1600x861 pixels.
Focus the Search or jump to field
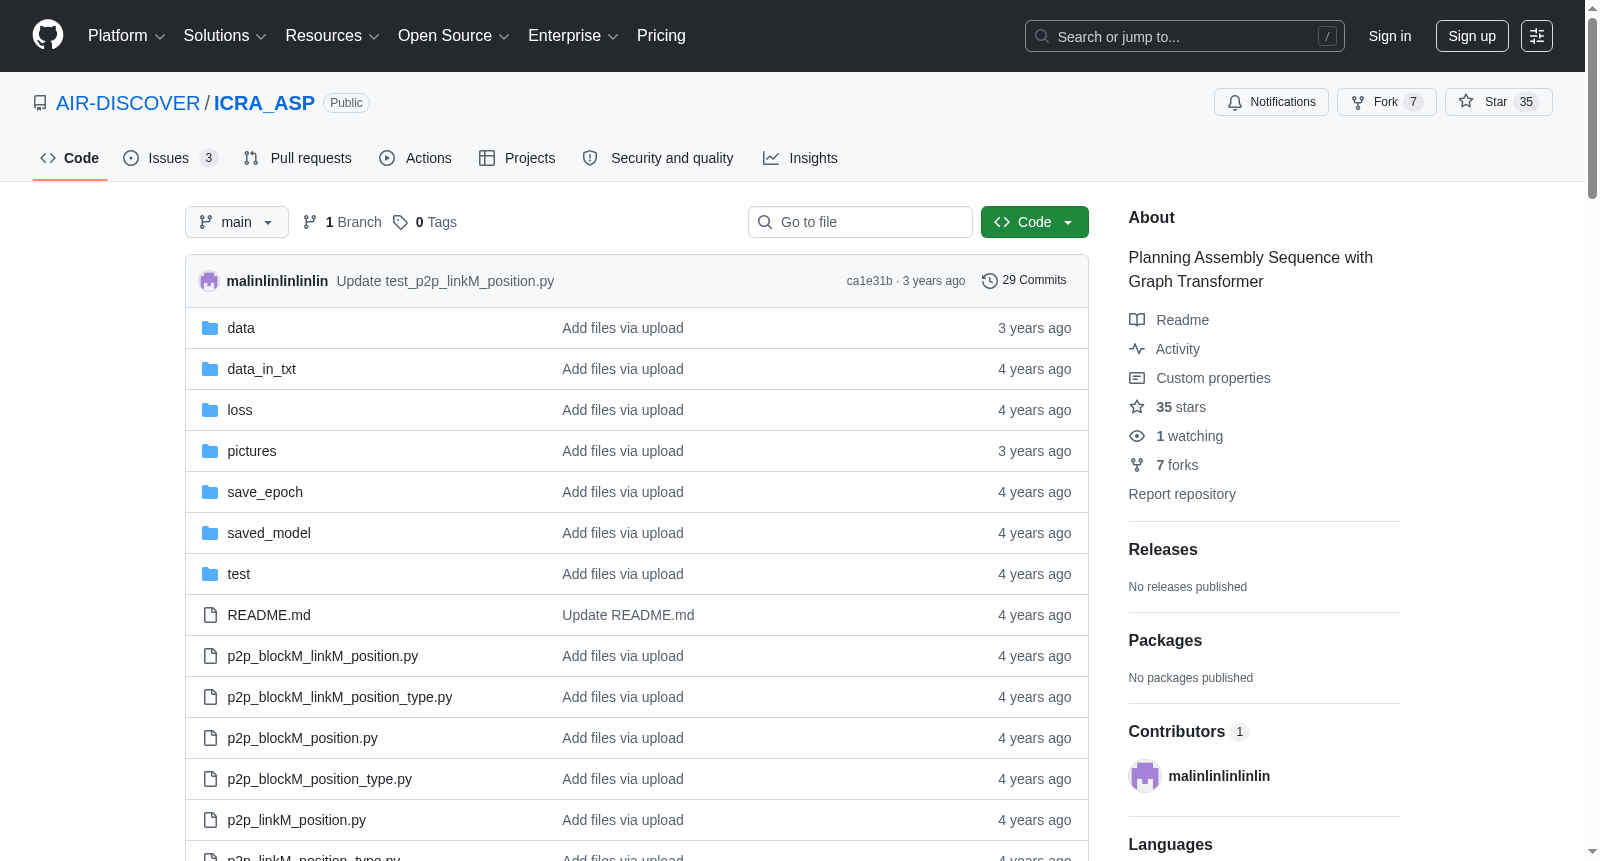1185,36
